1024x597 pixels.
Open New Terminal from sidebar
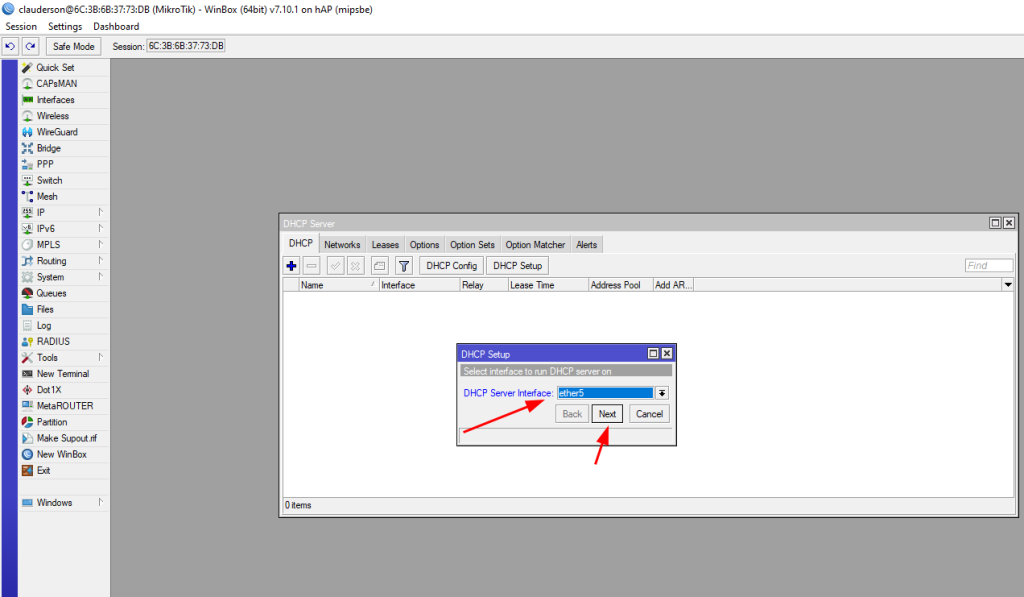[x=62, y=374]
